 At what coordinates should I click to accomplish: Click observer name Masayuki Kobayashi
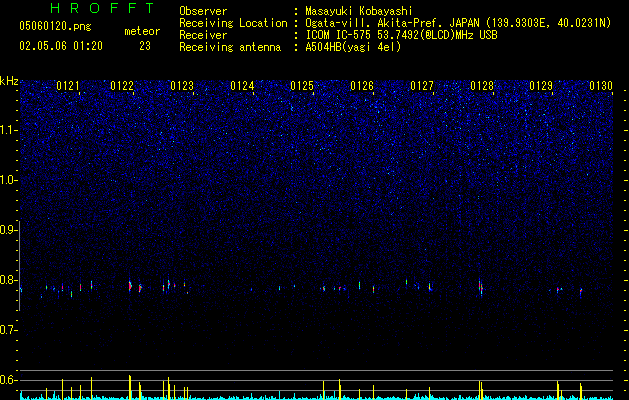[x=359, y=11]
